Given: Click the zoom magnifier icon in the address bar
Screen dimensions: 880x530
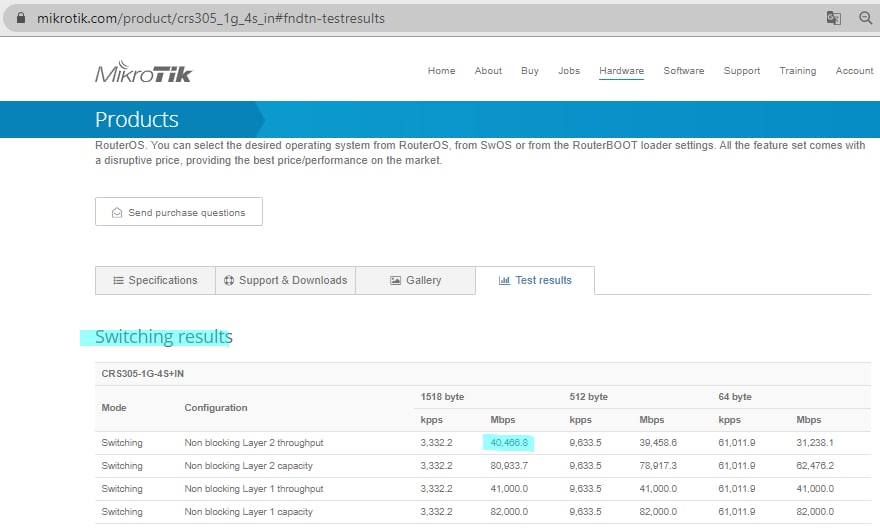Looking at the screenshot, I should tap(865, 18).
